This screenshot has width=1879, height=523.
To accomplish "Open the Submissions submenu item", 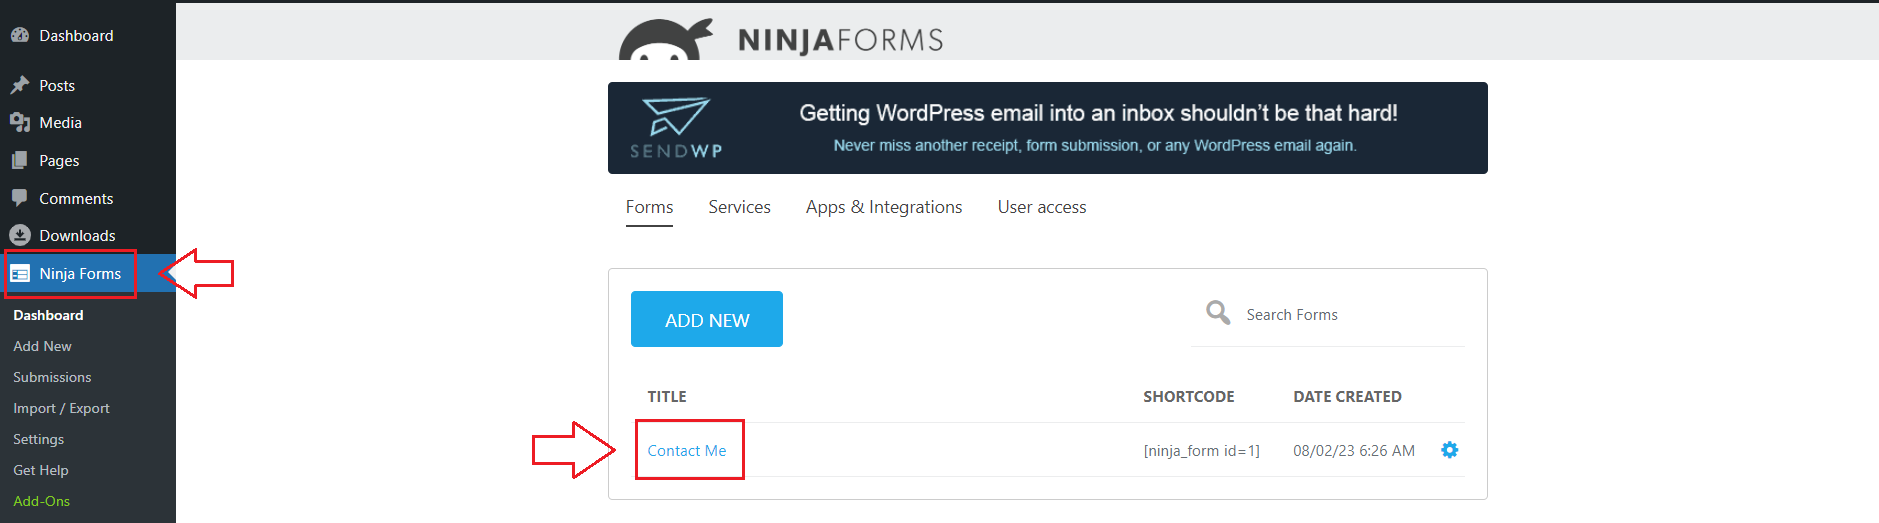I will (52, 377).
